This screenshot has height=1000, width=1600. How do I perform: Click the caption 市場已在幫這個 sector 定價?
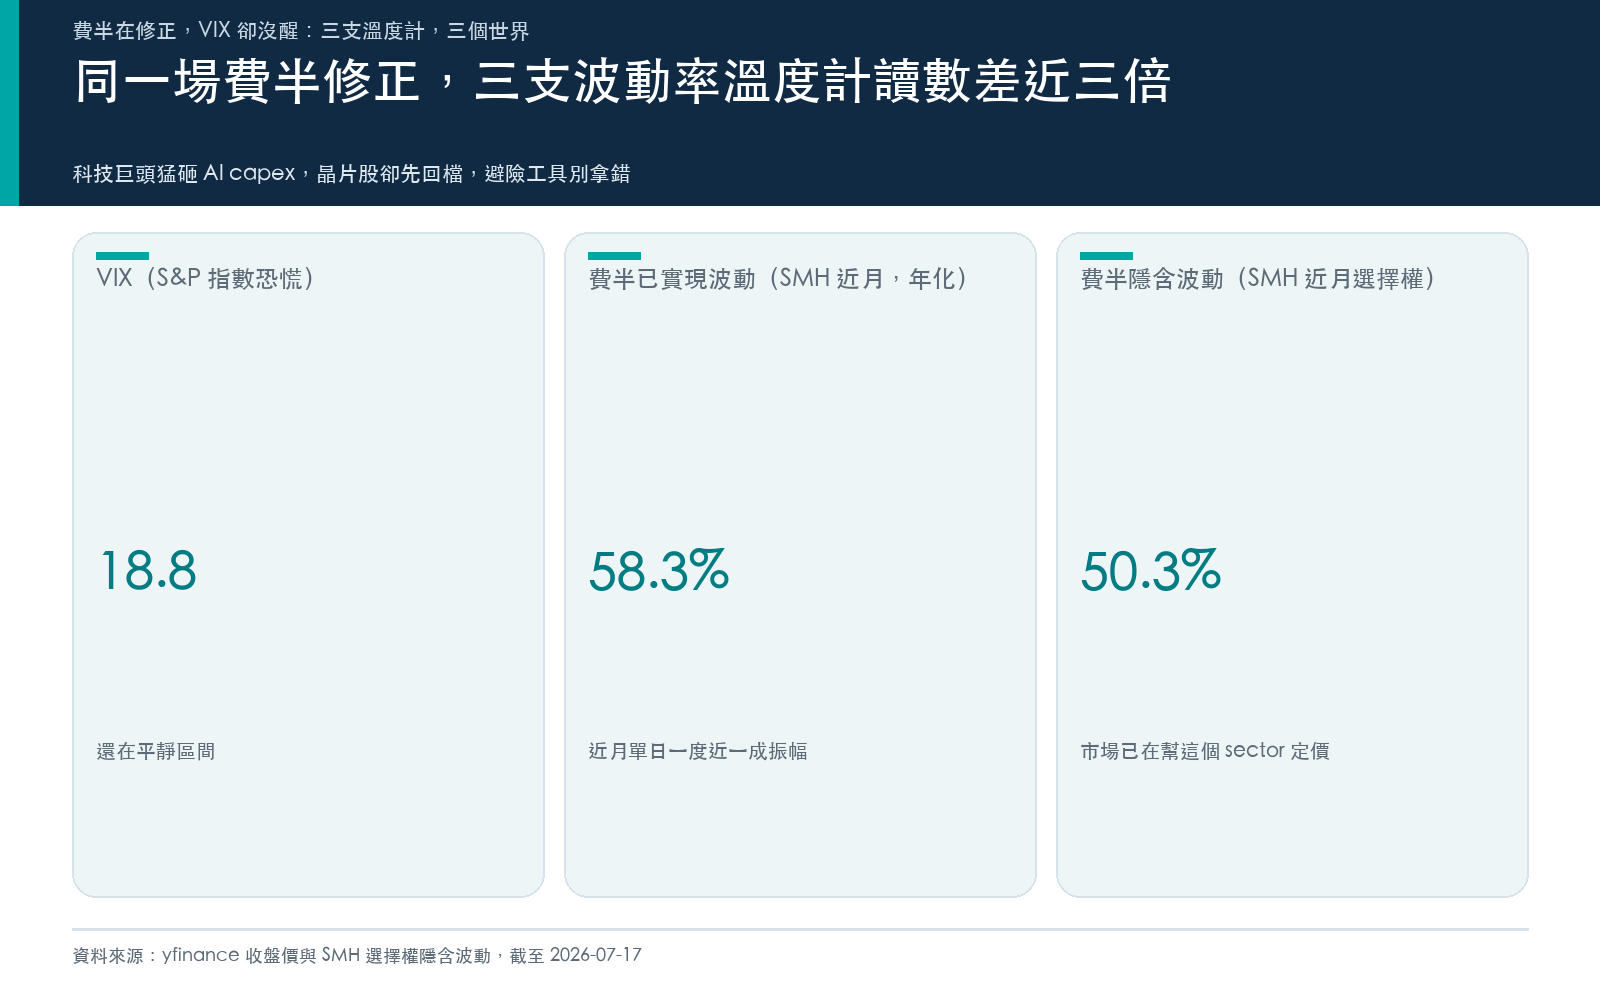1205,751
